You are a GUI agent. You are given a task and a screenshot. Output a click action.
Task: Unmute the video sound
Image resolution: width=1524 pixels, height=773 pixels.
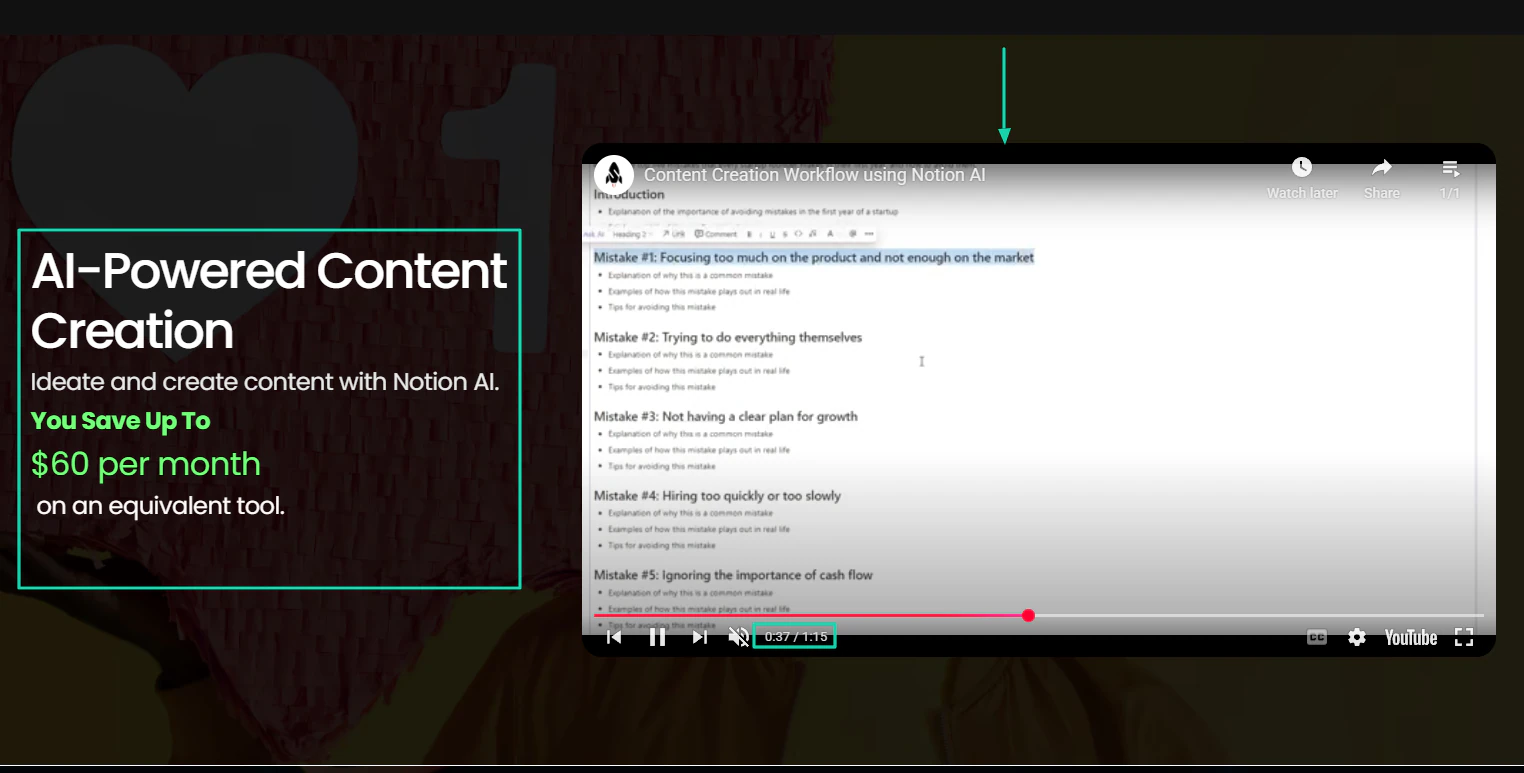739,637
